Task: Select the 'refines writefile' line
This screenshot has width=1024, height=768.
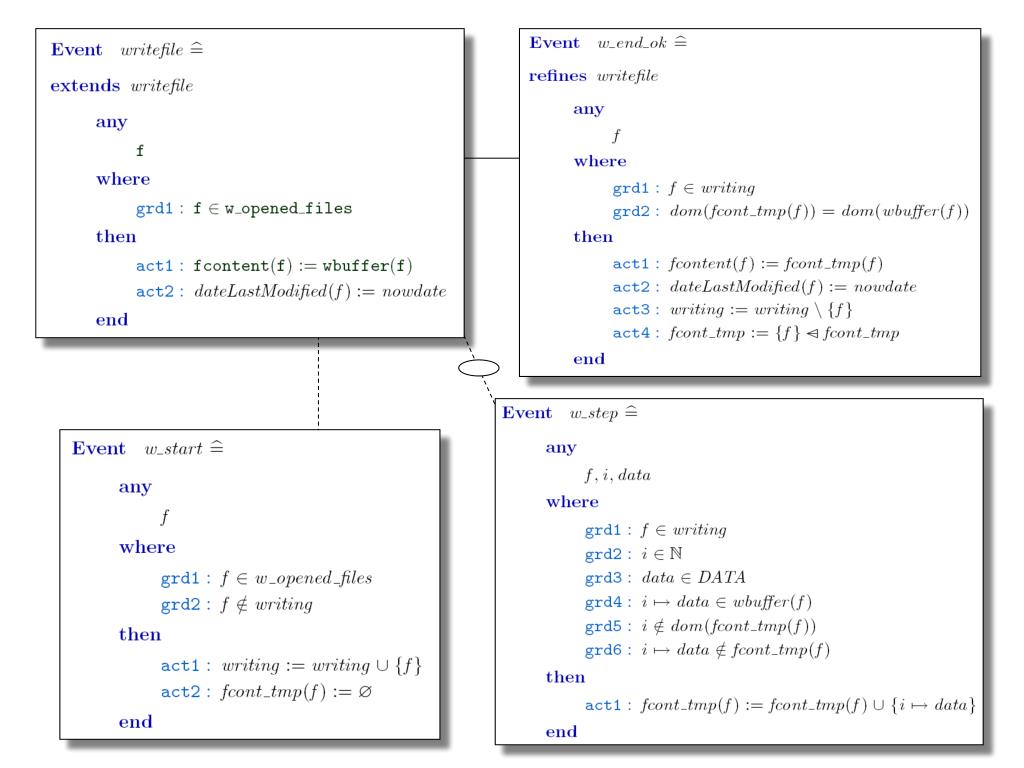Action: (x=593, y=76)
